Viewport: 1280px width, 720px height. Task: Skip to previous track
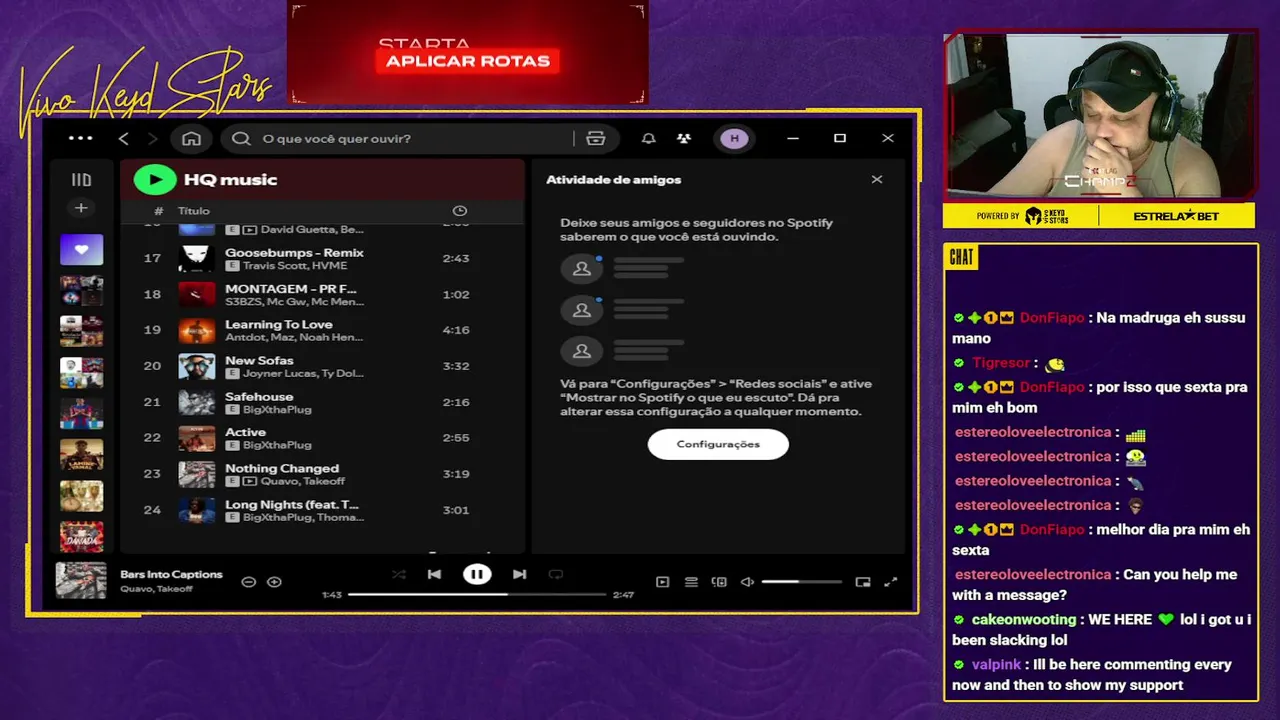(x=434, y=574)
